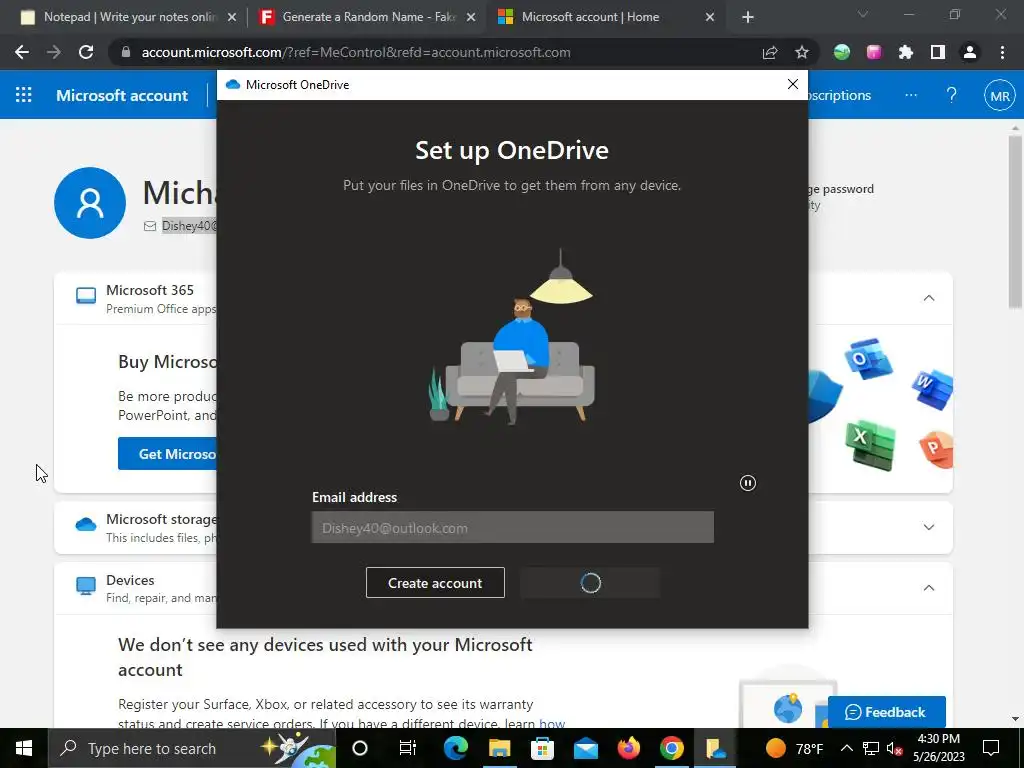
Task: Click the Word app icon on the right
Action: (x=933, y=389)
